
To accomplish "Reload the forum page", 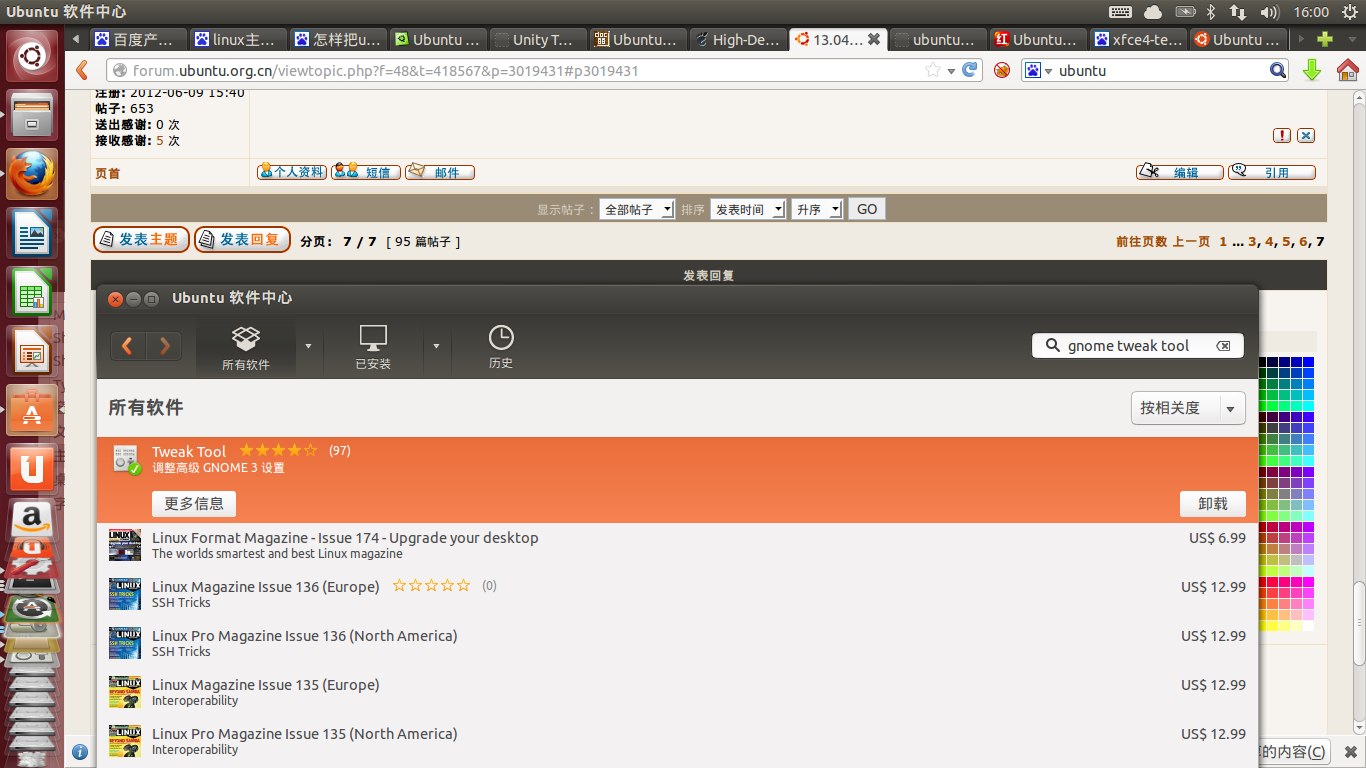I will pos(969,70).
